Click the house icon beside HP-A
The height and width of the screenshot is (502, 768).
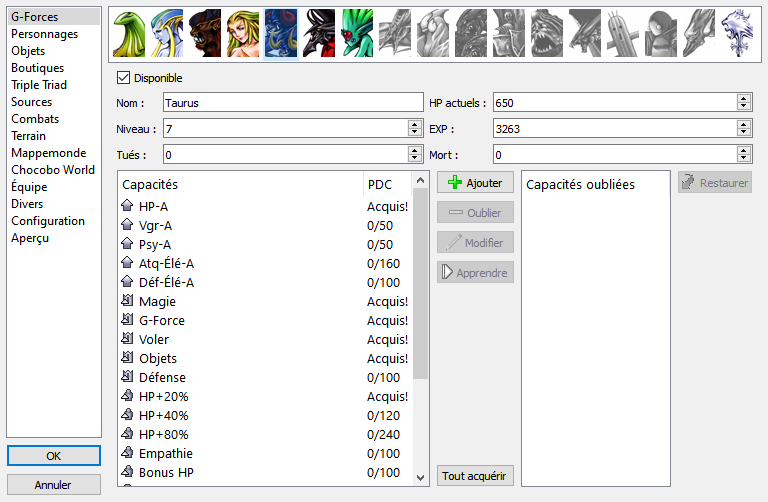[x=127, y=206]
